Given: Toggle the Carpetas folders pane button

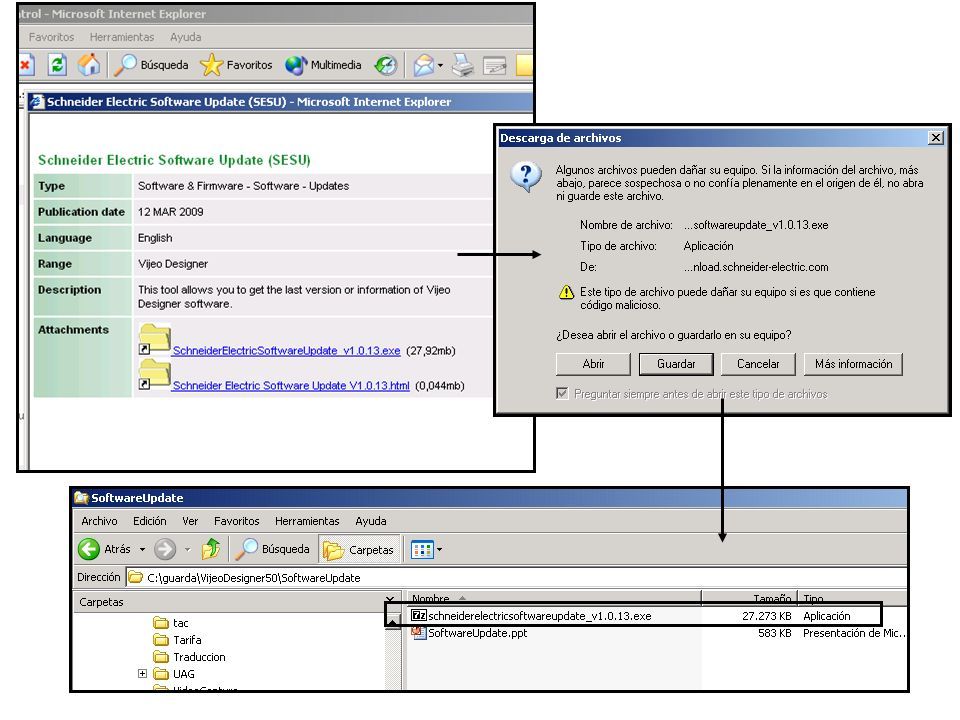Looking at the screenshot, I should click(359, 550).
